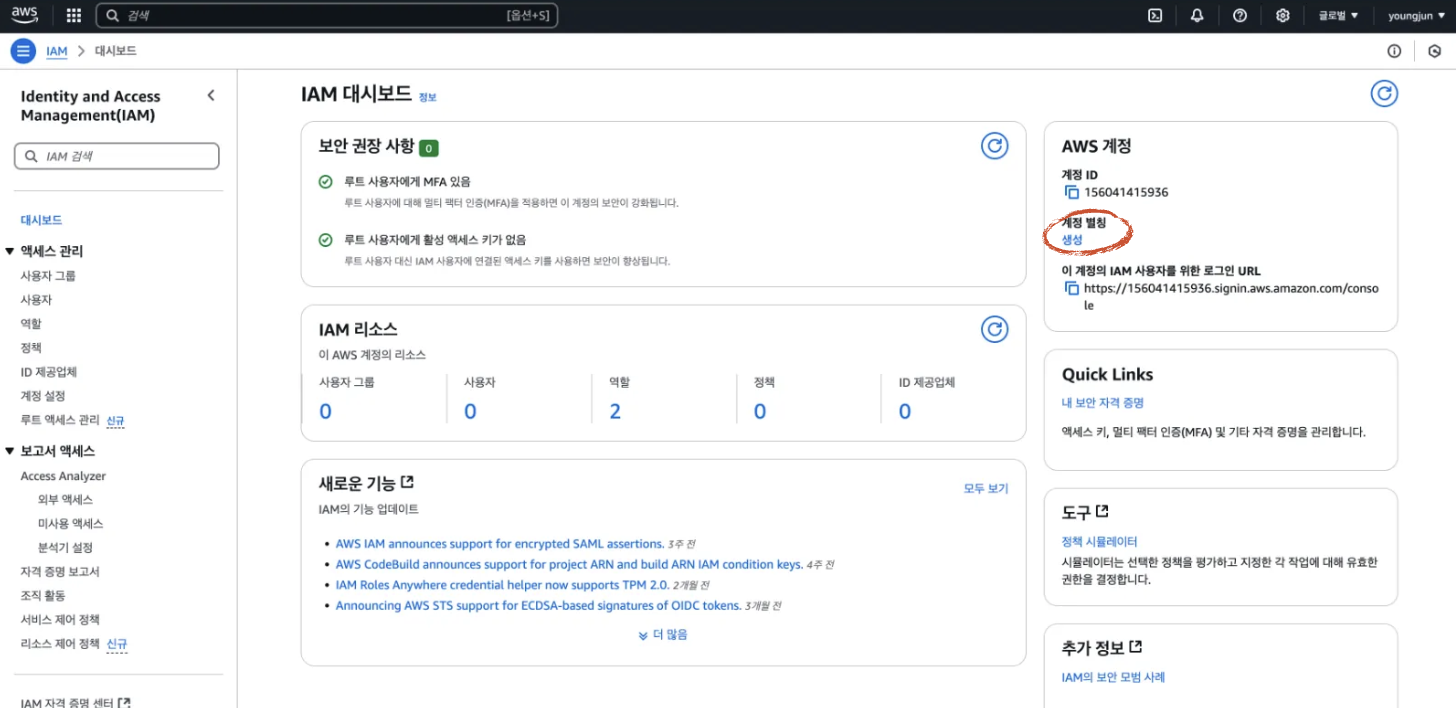This screenshot has width=1456, height=708.
Task: Click 모두 보기 in 새로운 기능
Action: pyautogui.click(x=986, y=489)
